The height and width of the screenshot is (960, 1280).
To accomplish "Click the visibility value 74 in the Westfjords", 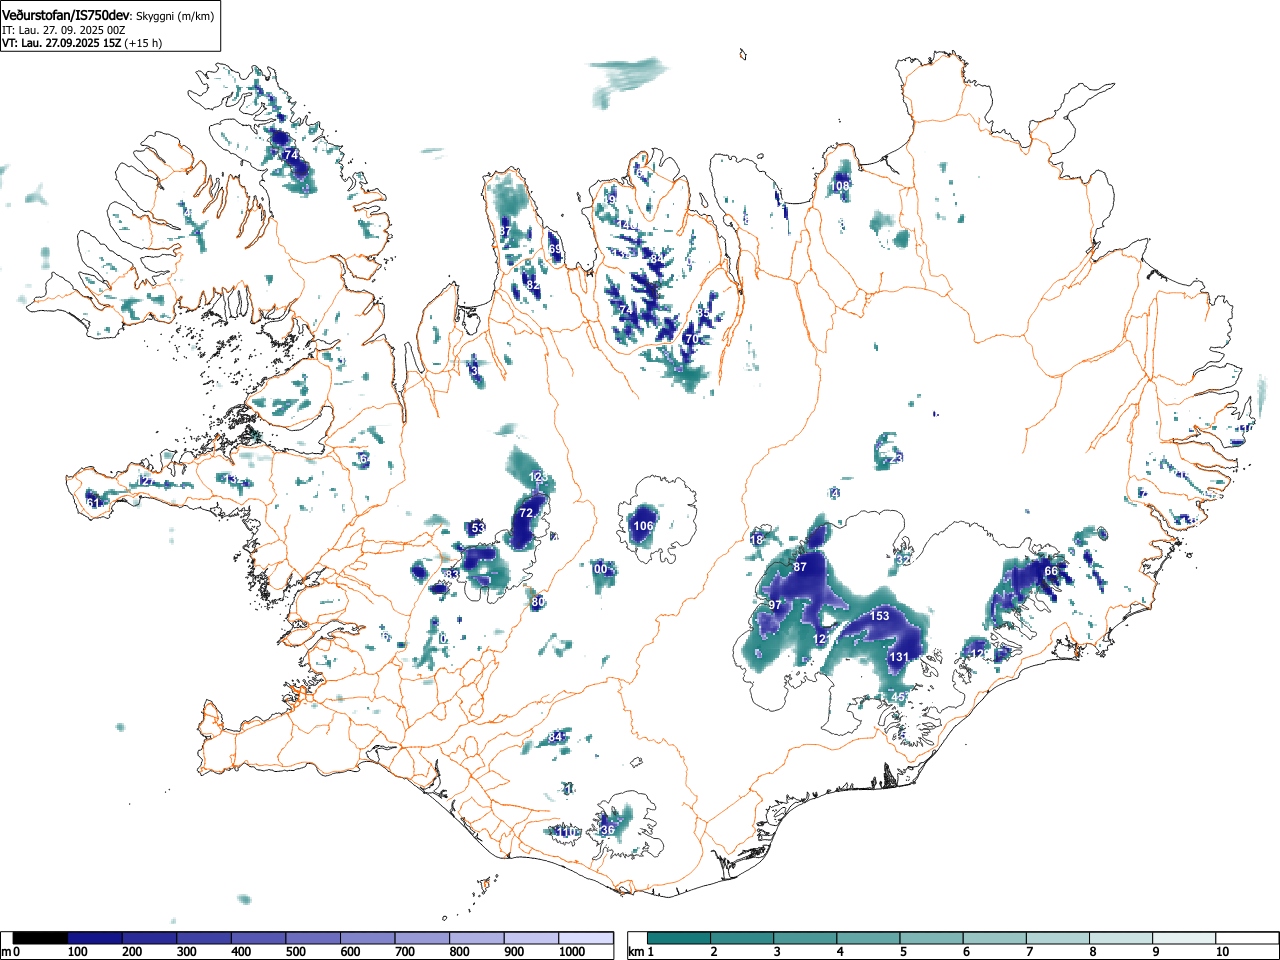I will pyautogui.click(x=291, y=155).
